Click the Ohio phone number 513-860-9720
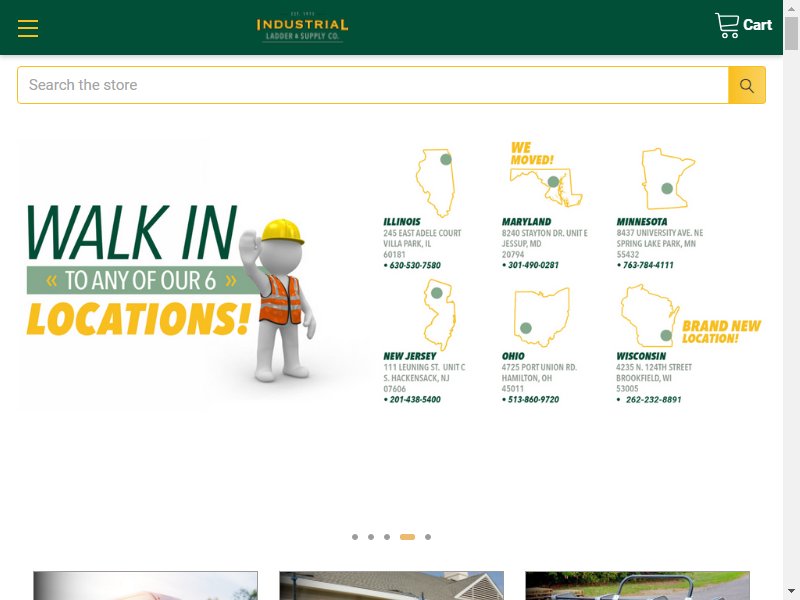 tap(531, 399)
